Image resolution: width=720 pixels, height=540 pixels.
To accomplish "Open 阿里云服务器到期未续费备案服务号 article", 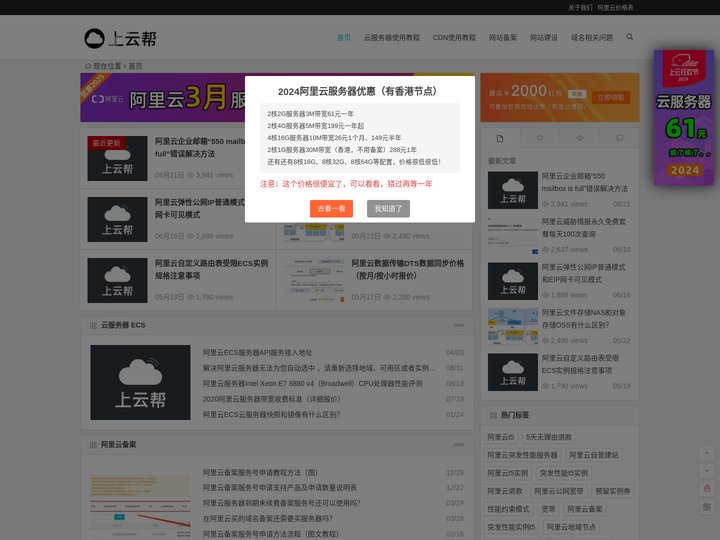I will coord(281,503).
